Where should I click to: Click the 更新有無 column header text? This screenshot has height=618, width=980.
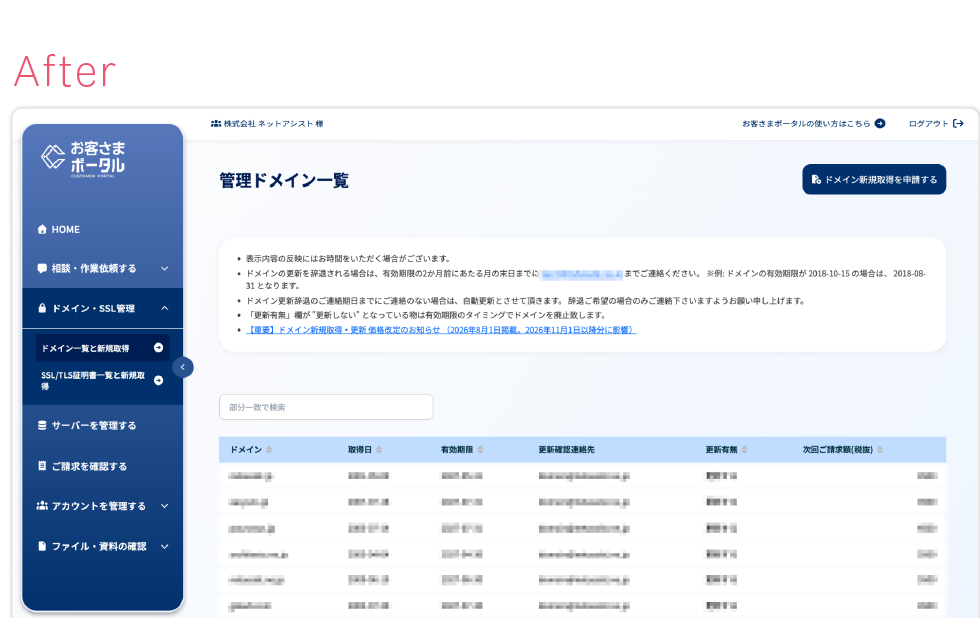point(721,450)
